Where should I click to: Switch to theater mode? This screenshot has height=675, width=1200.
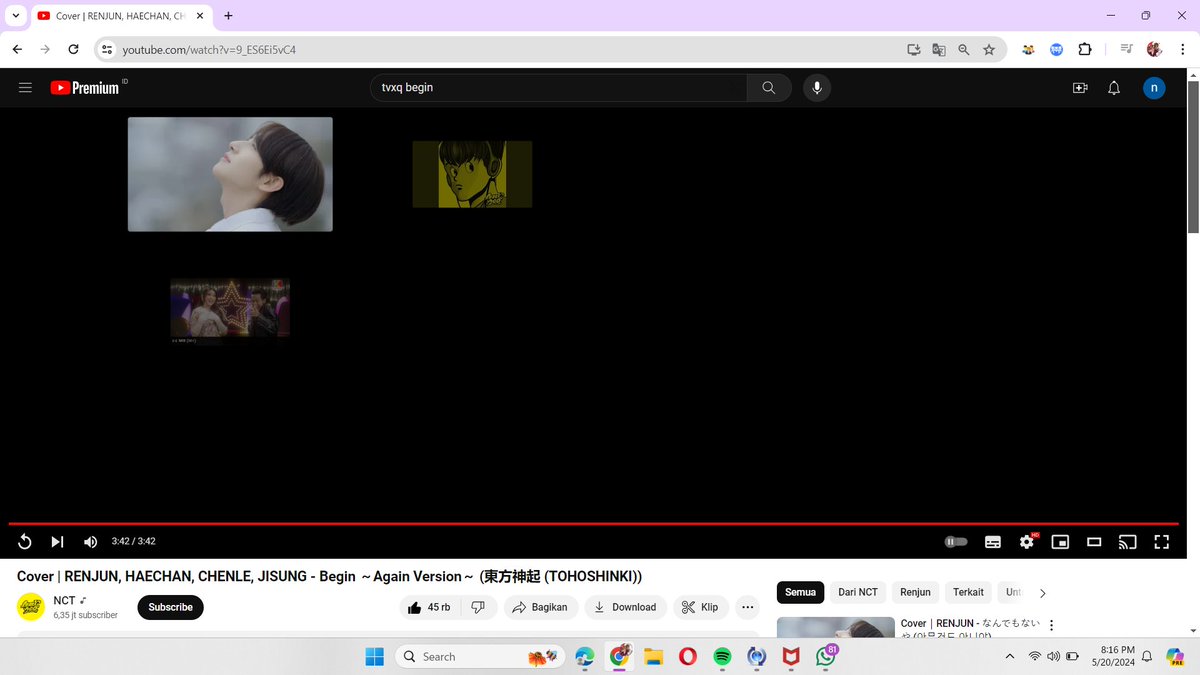click(x=1094, y=541)
